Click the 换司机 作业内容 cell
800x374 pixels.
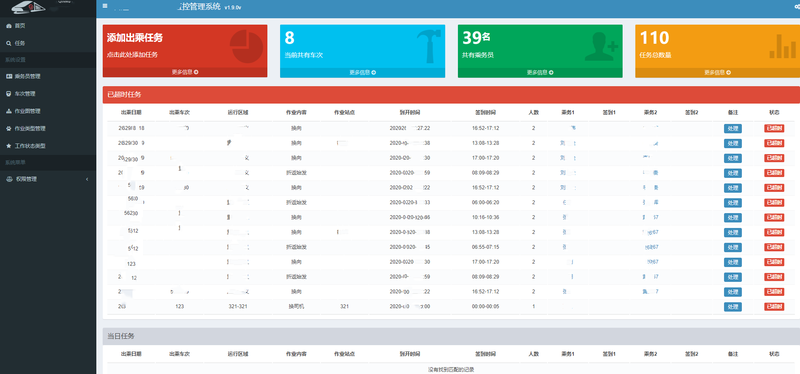pyautogui.click(x=296, y=307)
